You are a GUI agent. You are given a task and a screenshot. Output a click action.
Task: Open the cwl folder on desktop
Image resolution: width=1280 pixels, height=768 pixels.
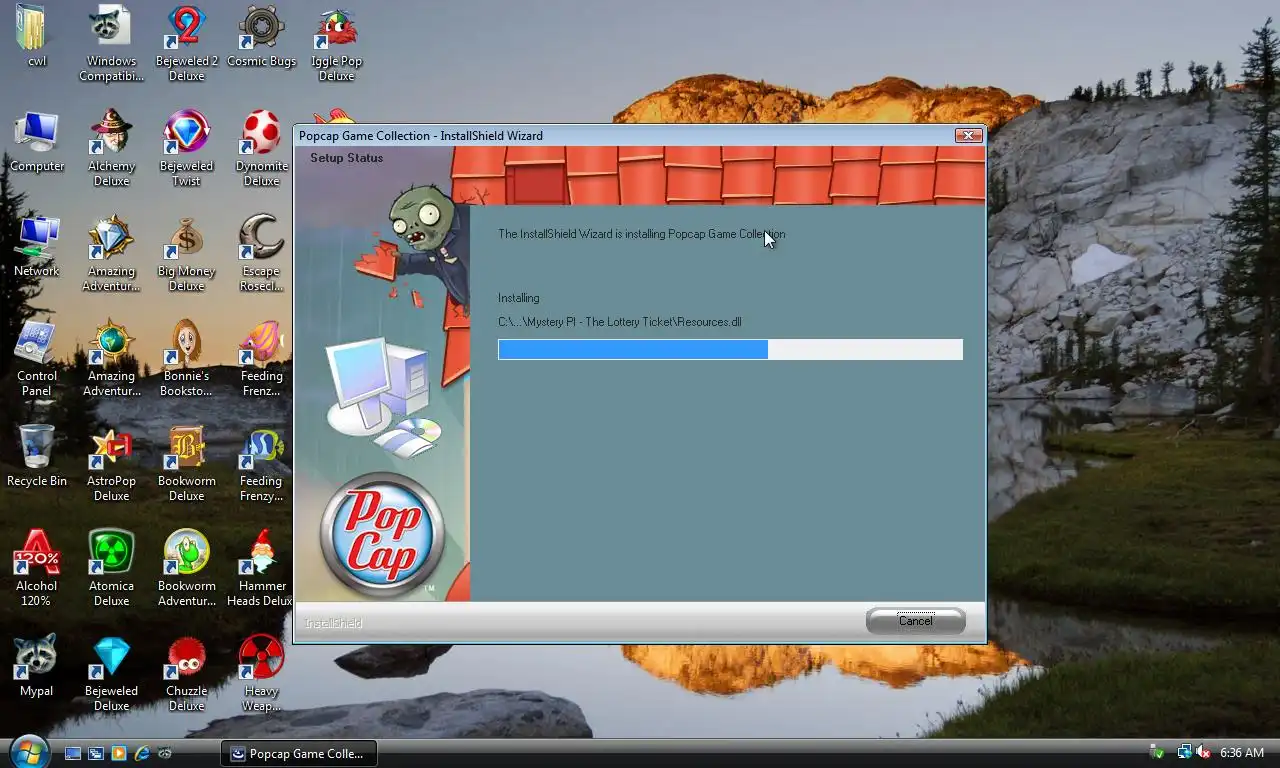click(36, 37)
